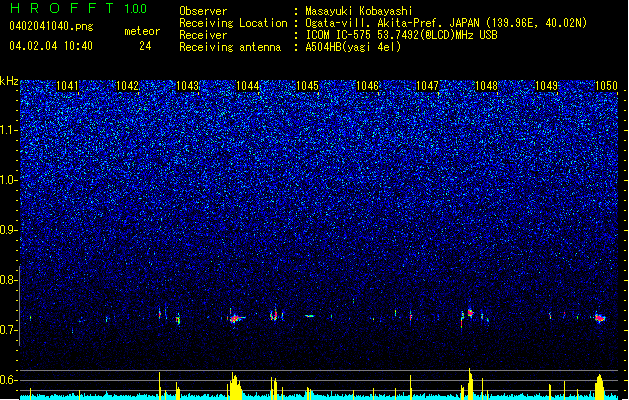Click the 'Receiving antenna' label
The height and width of the screenshot is (400, 629).
(x=230, y=47)
